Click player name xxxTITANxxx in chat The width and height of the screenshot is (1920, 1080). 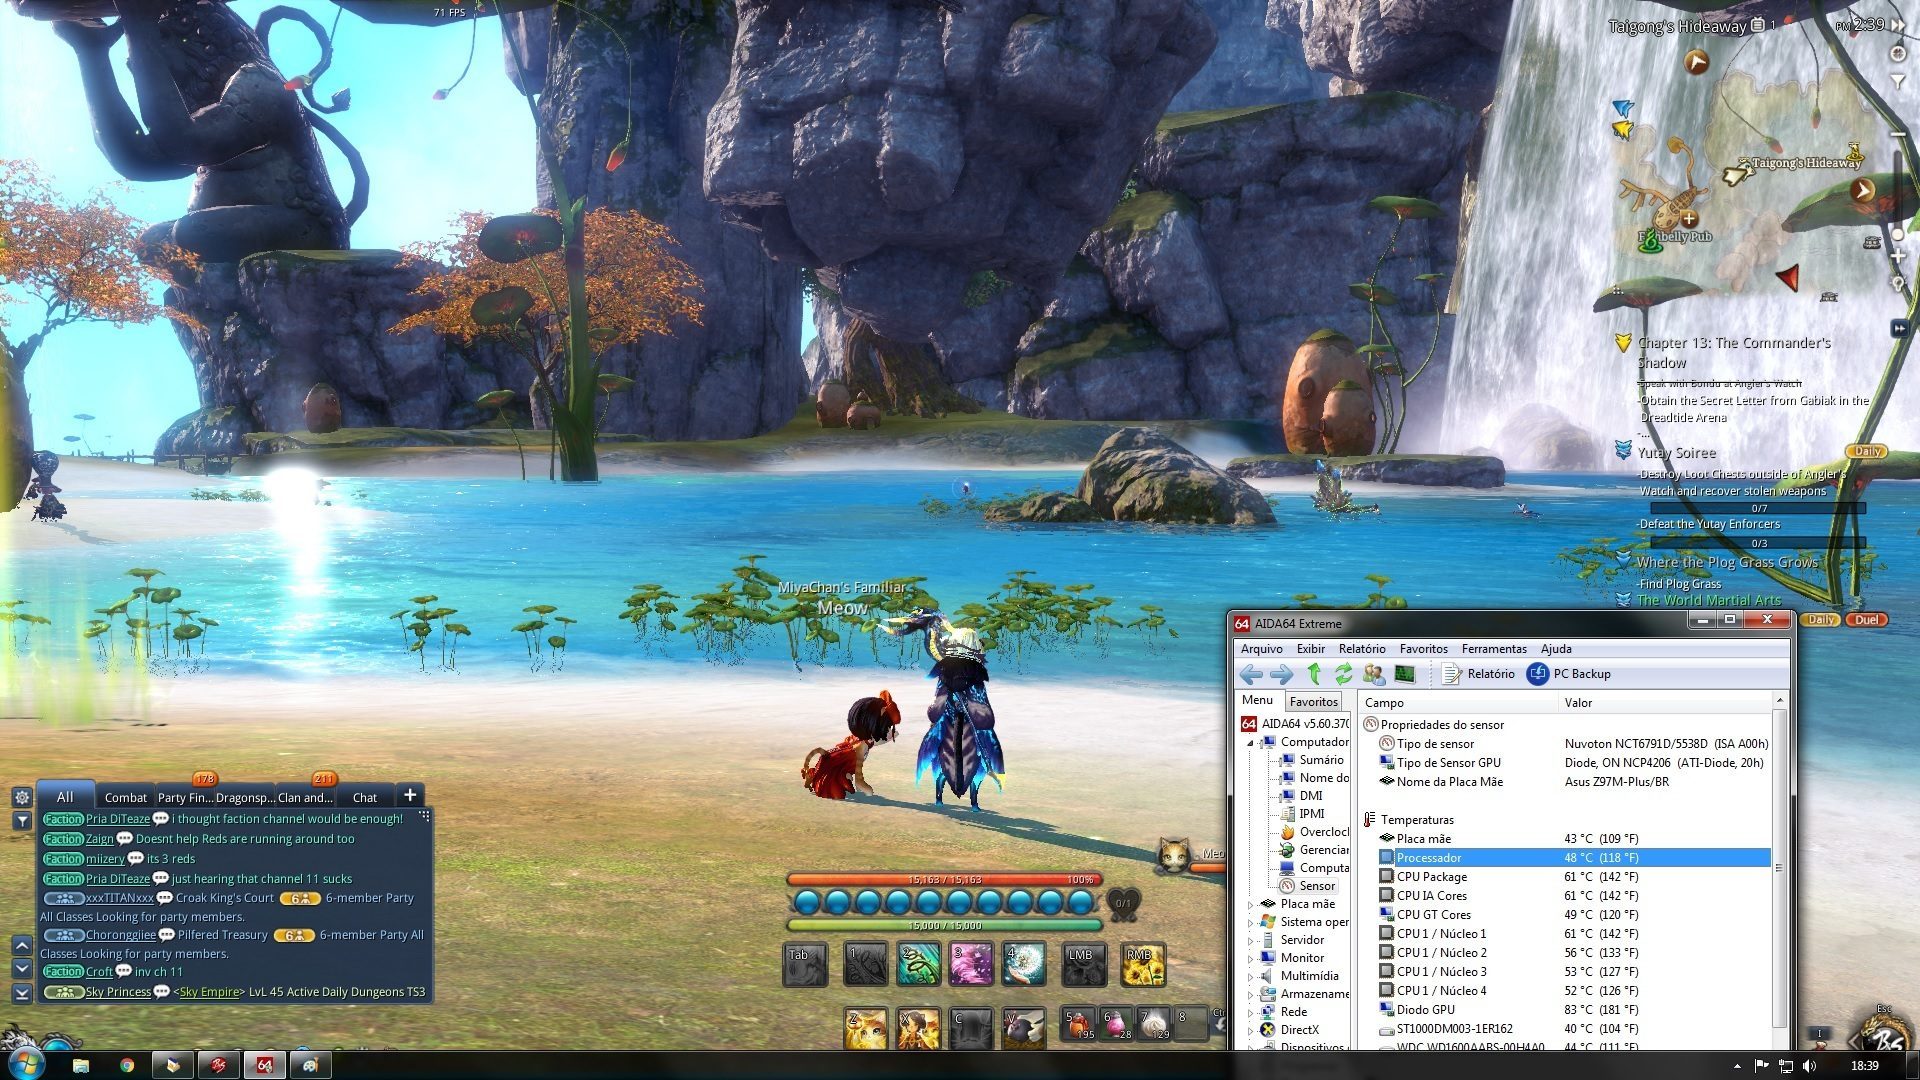tap(120, 898)
